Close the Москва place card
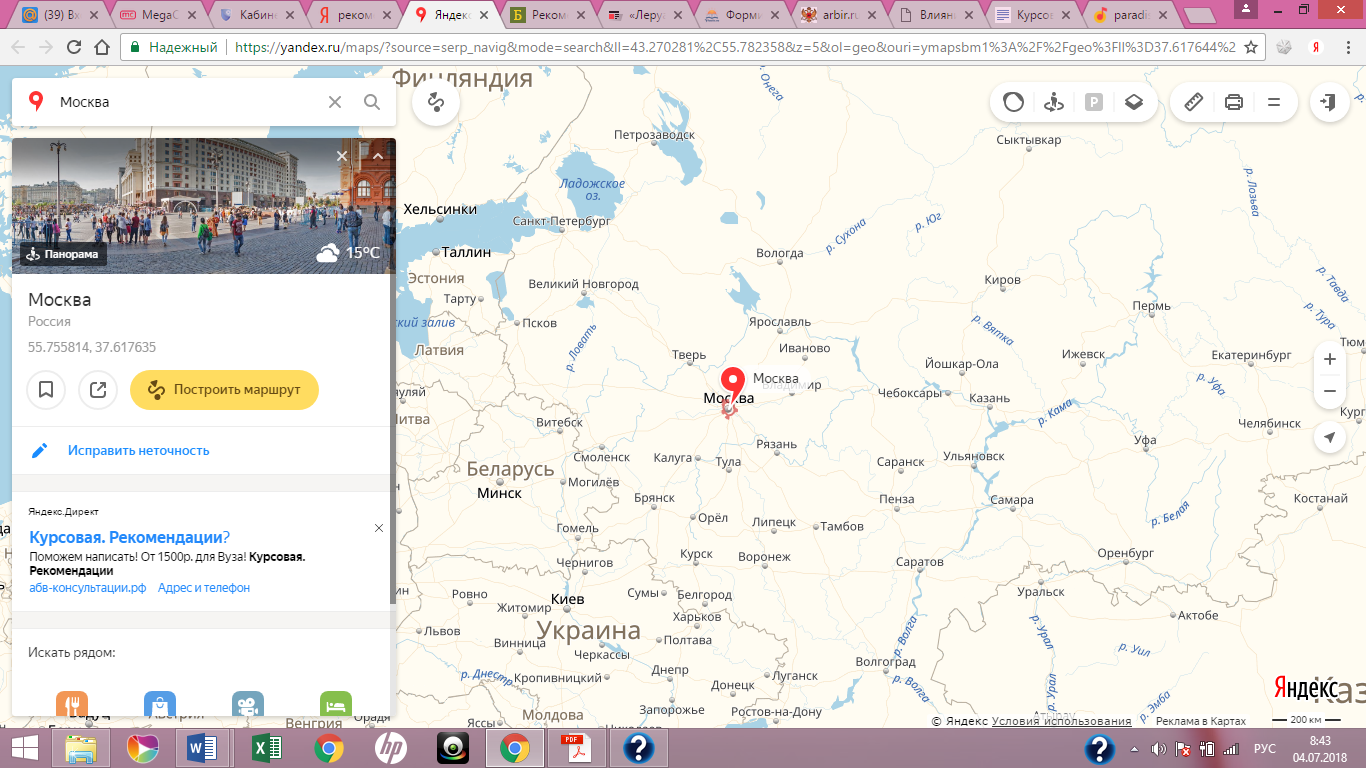Viewport: 1366px width, 768px height. (342, 156)
